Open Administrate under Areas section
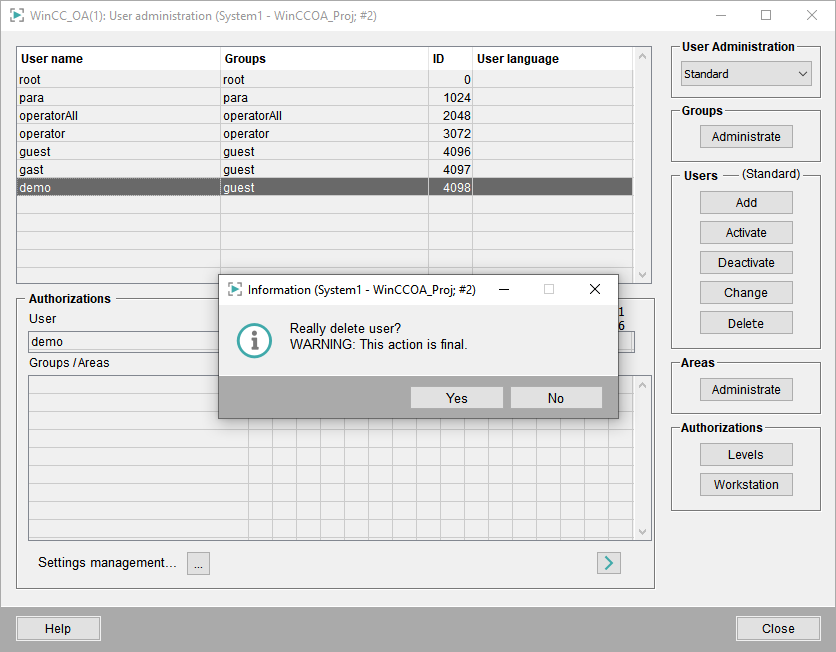Viewport: 836px width, 652px height. point(746,390)
